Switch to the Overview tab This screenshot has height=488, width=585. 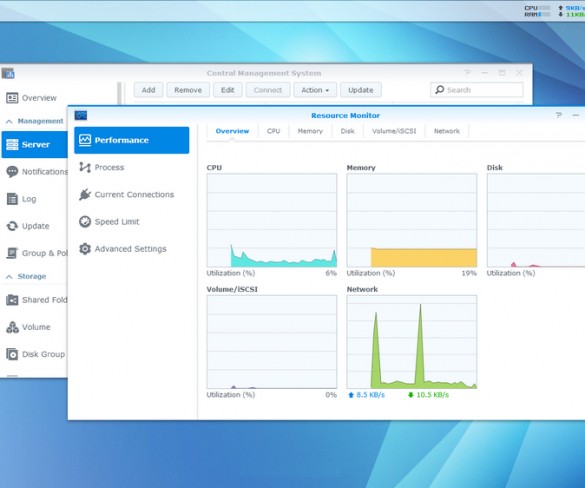click(232, 131)
